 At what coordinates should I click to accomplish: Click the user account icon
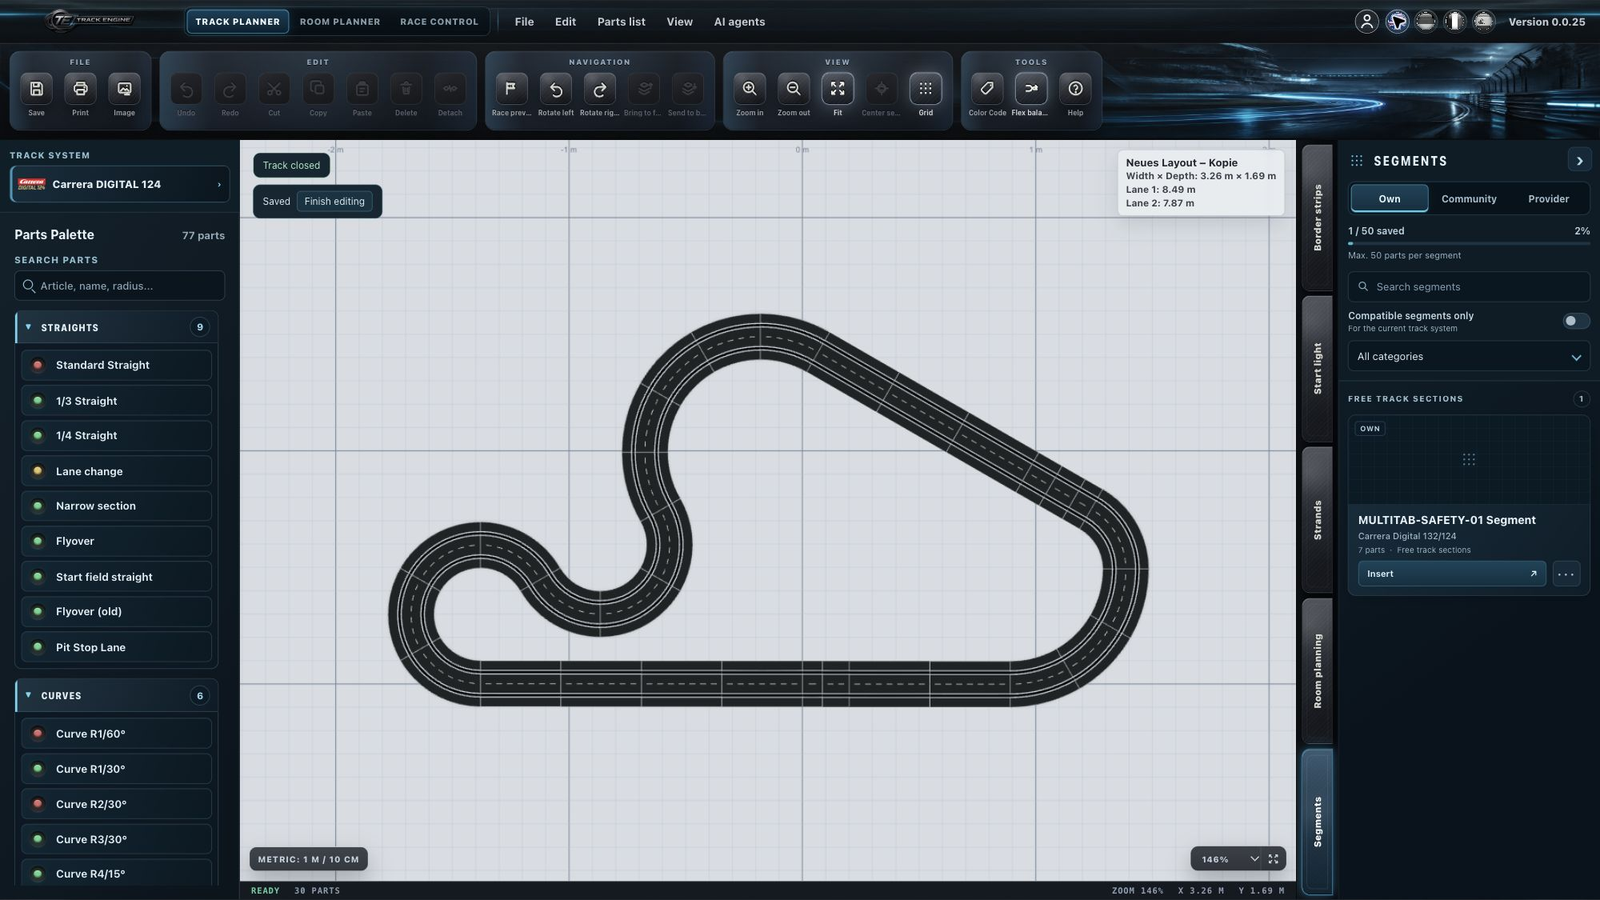pos(1366,21)
